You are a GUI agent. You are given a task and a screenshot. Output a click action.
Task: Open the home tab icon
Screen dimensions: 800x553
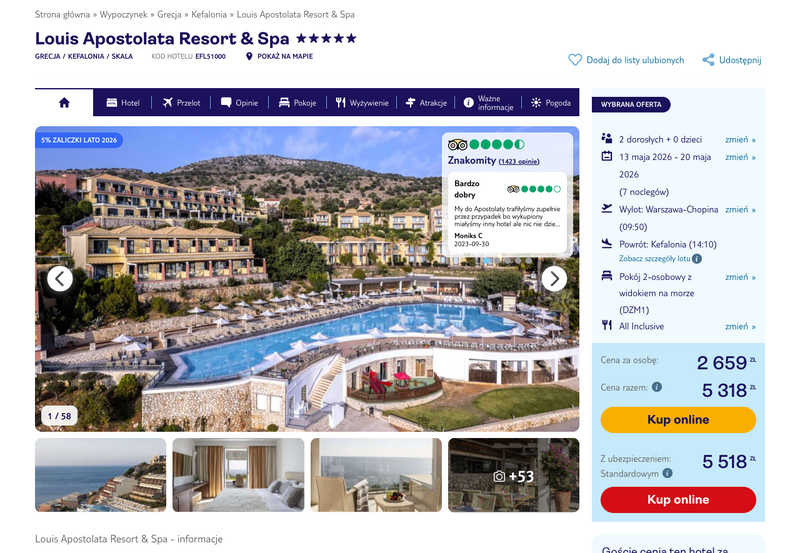64,103
